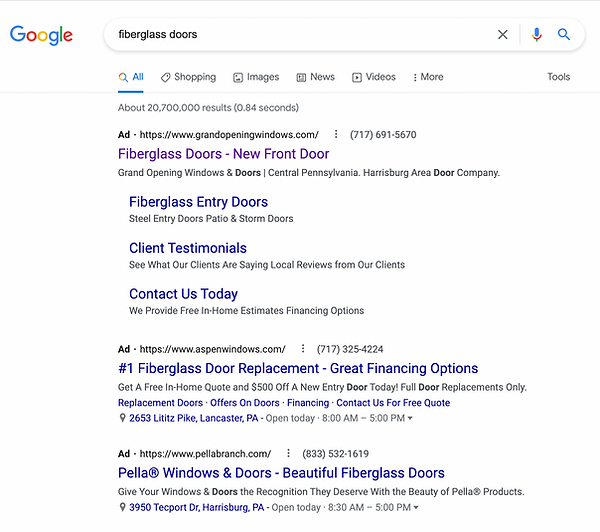The height and width of the screenshot is (532, 600).
Task: Click 'Steel Entry Doors Patio & Storm Doors' text
Action: (x=211, y=219)
